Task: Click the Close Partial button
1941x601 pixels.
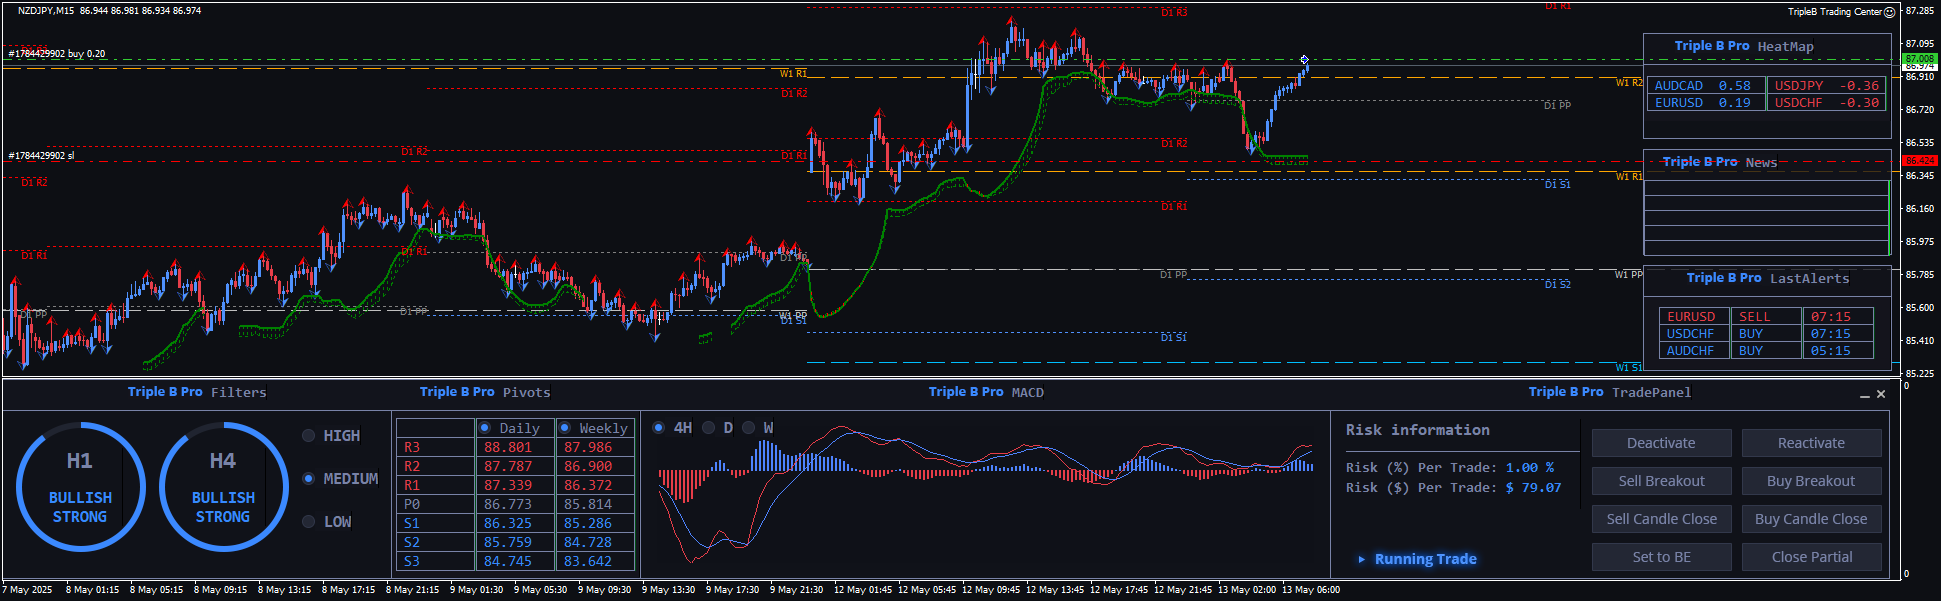Action: [1811, 557]
